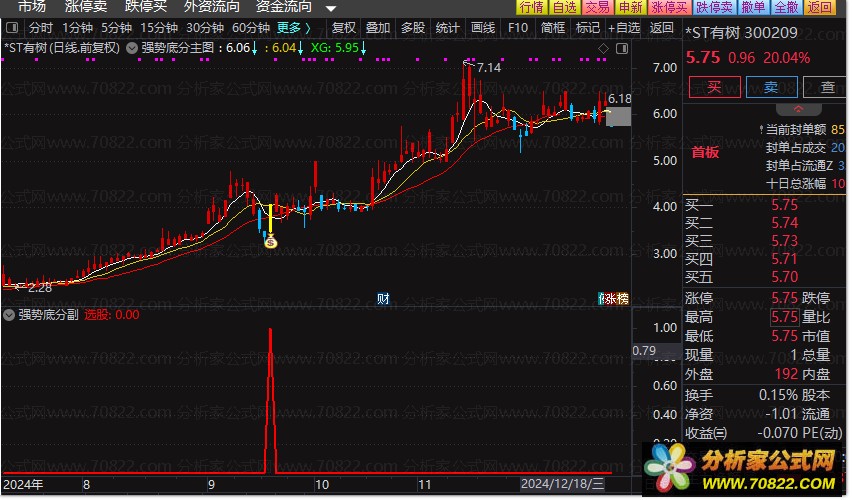Click the 买四 price 5.71
This screenshot has height=500, width=852.
coord(785,259)
